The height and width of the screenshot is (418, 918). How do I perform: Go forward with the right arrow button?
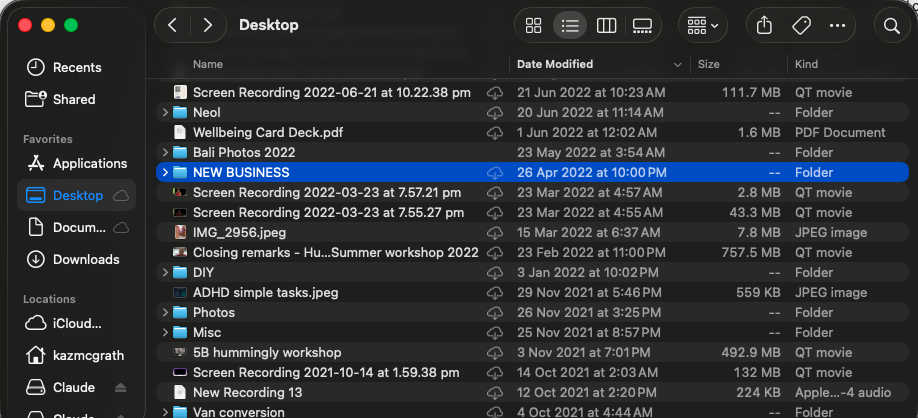[x=207, y=25]
